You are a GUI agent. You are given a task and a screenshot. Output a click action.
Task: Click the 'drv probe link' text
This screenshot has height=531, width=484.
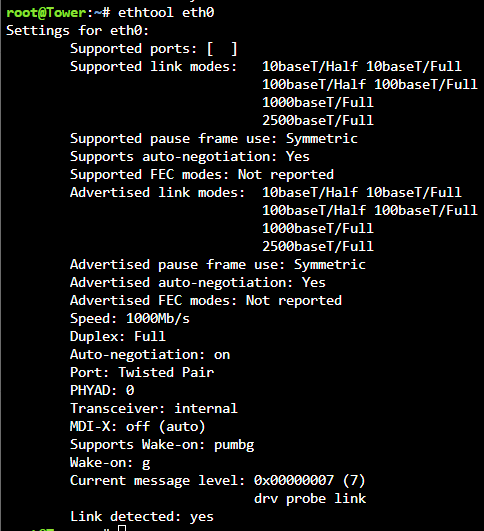tap(310, 498)
